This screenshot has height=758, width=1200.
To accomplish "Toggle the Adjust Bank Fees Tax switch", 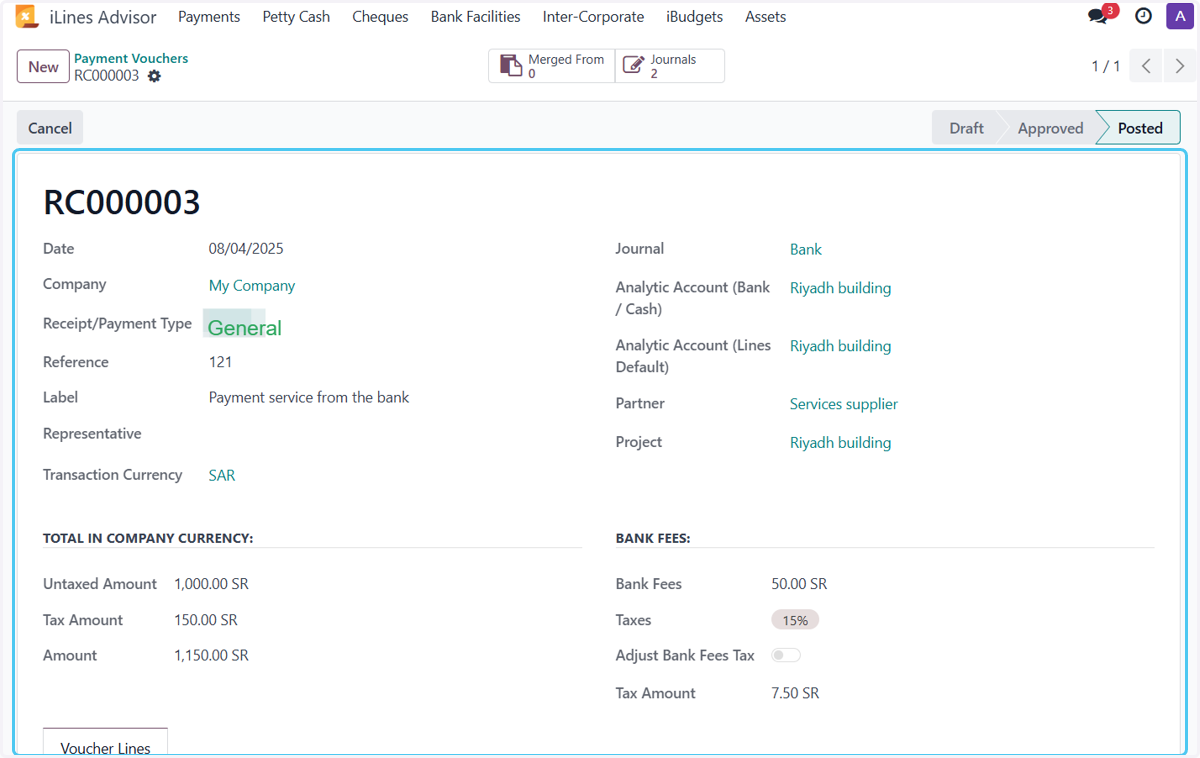I will point(786,656).
